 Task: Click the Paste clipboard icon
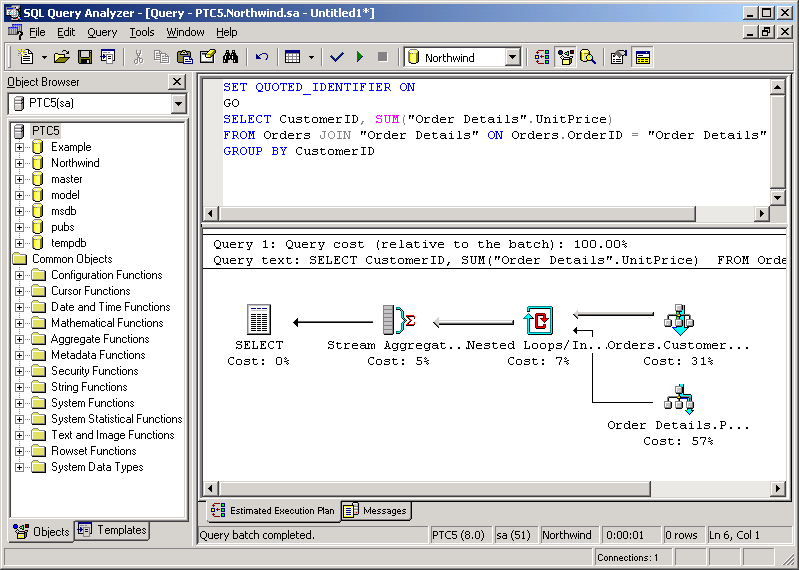(x=184, y=57)
